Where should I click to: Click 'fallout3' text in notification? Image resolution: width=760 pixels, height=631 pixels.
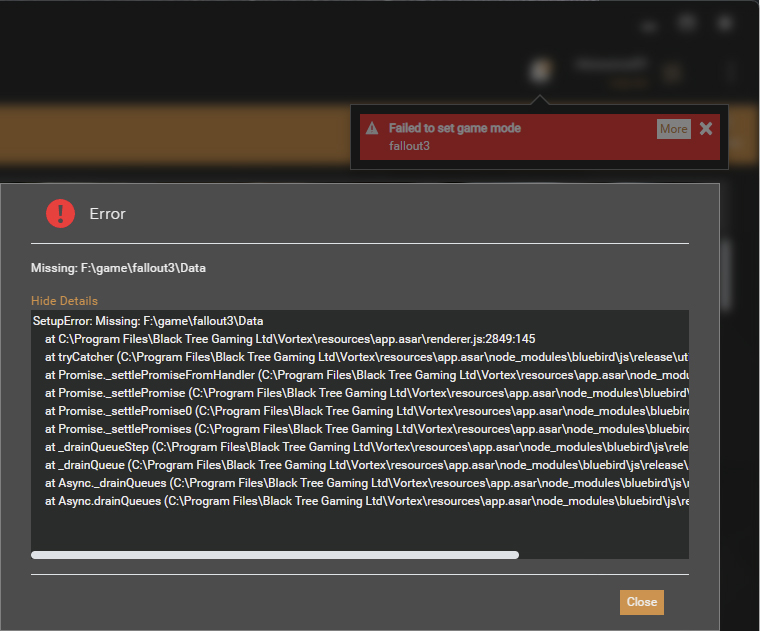pos(409,146)
